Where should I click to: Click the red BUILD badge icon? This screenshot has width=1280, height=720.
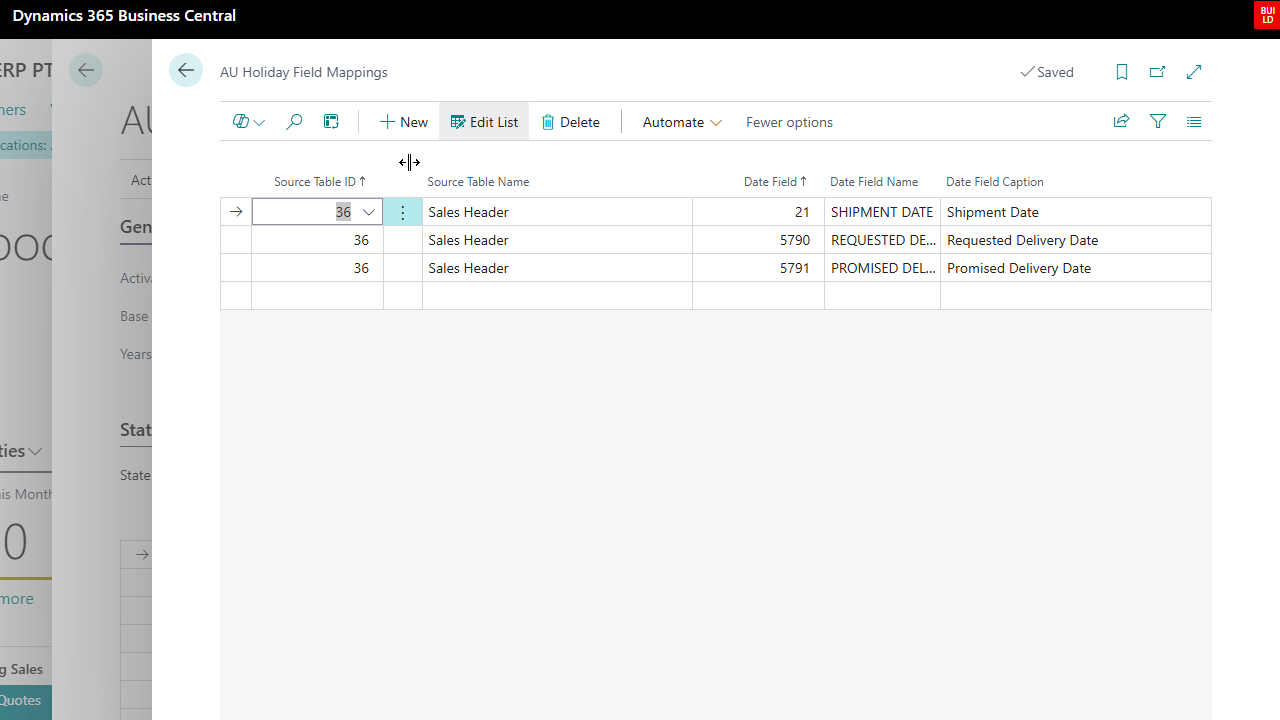[1266, 15]
